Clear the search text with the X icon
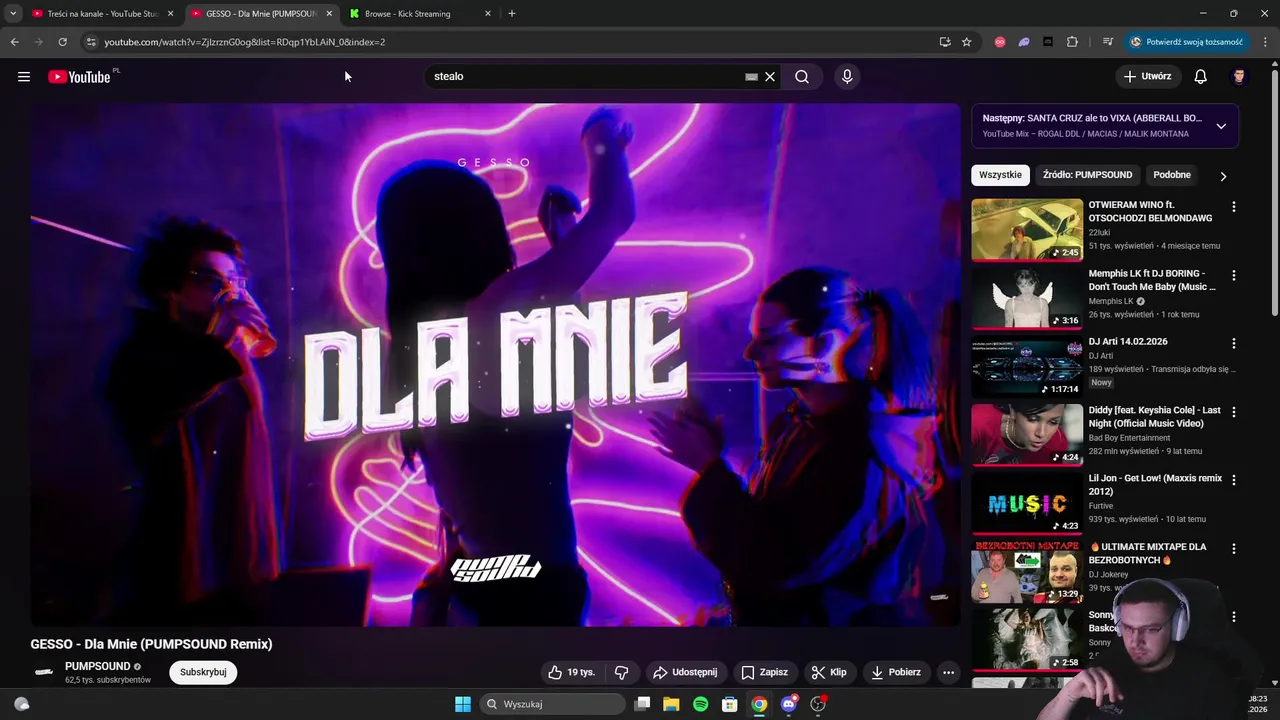This screenshot has width=1280, height=720. point(770,76)
